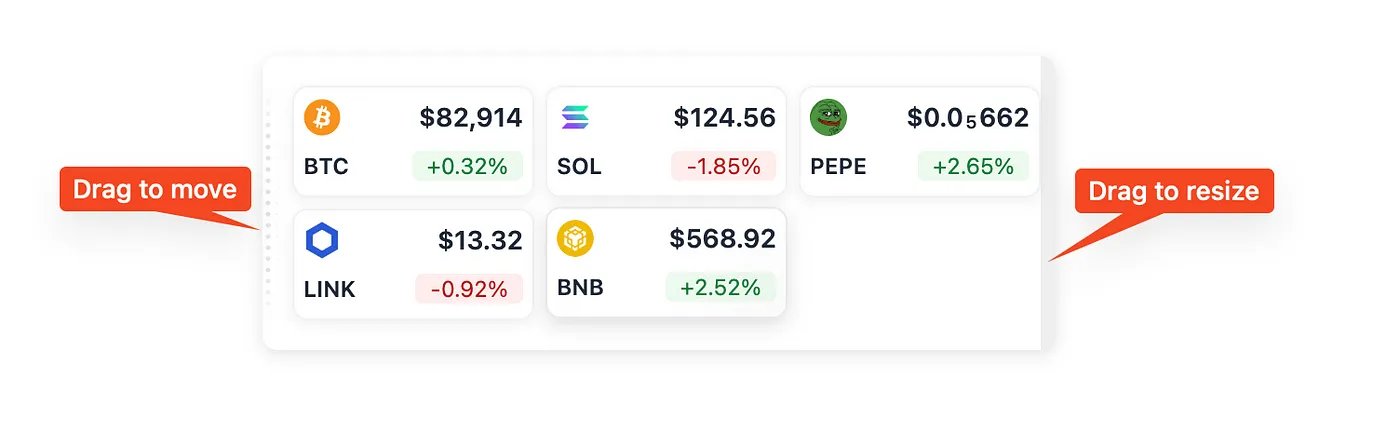Click SOL's -1.85% change badge
The image size is (1400, 445).
pyautogui.click(x=723, y=166)
